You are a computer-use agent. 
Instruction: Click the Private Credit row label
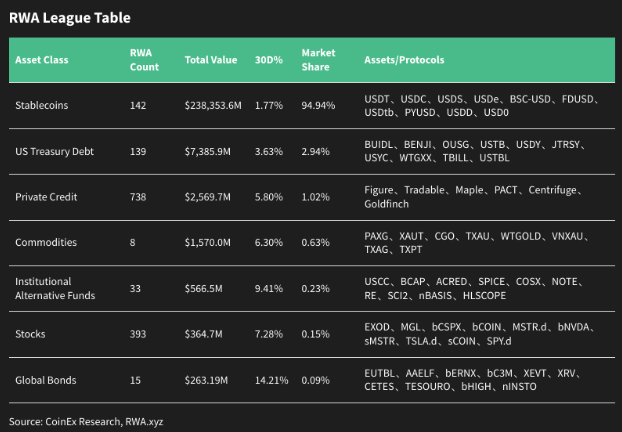46,196
